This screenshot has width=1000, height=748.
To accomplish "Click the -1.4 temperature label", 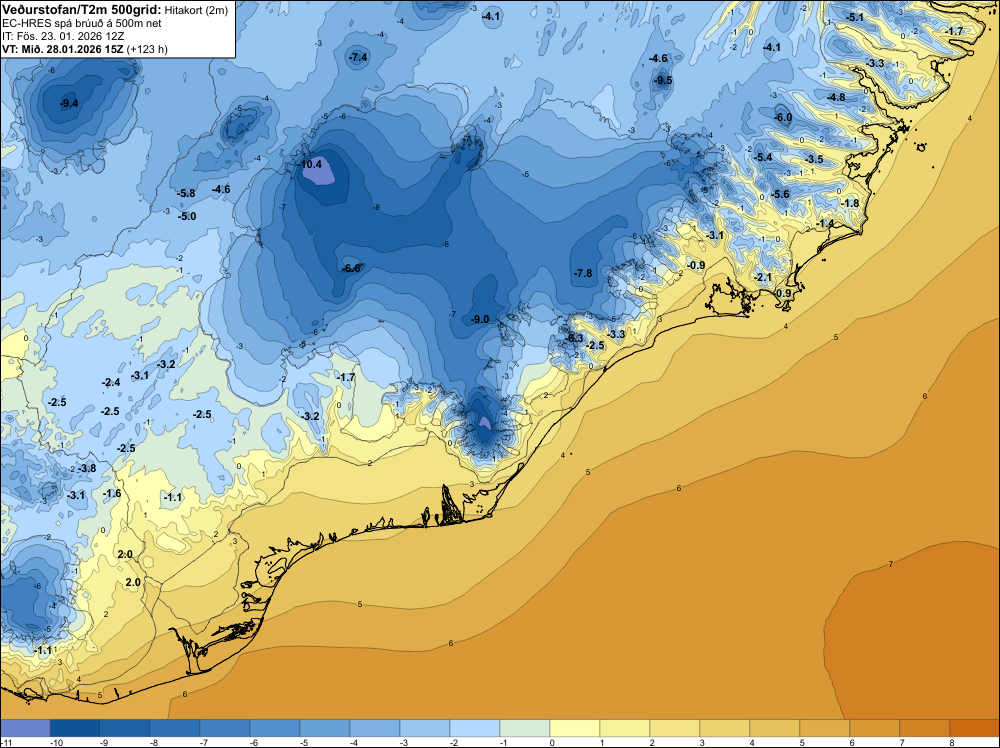I will coord(825,223).
